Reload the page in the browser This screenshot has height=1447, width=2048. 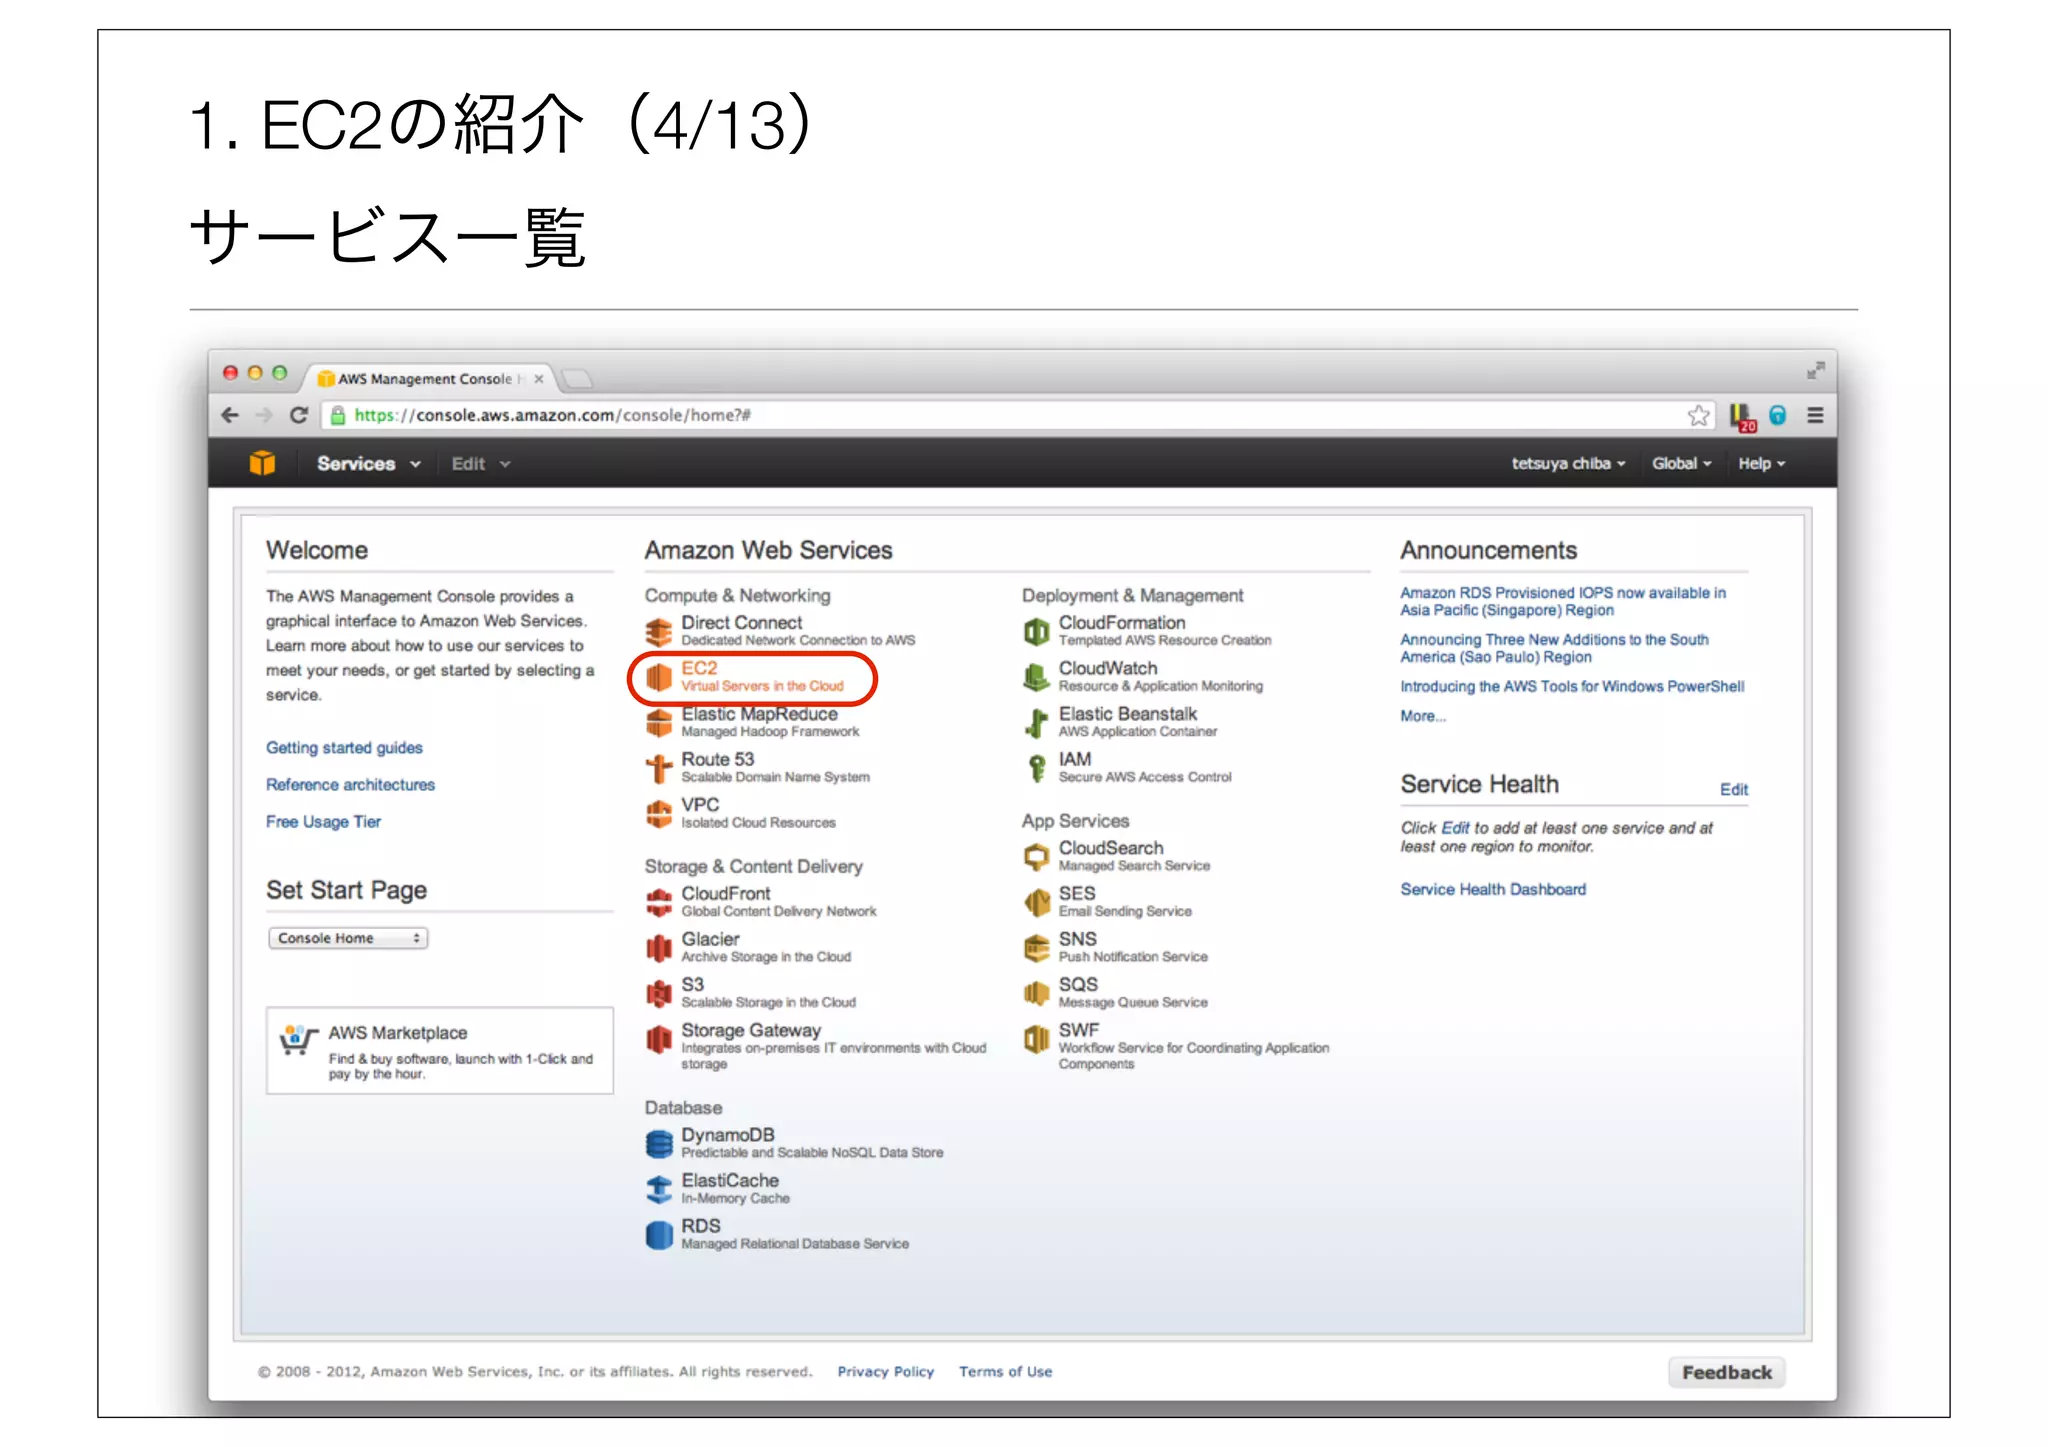point(298,415)
